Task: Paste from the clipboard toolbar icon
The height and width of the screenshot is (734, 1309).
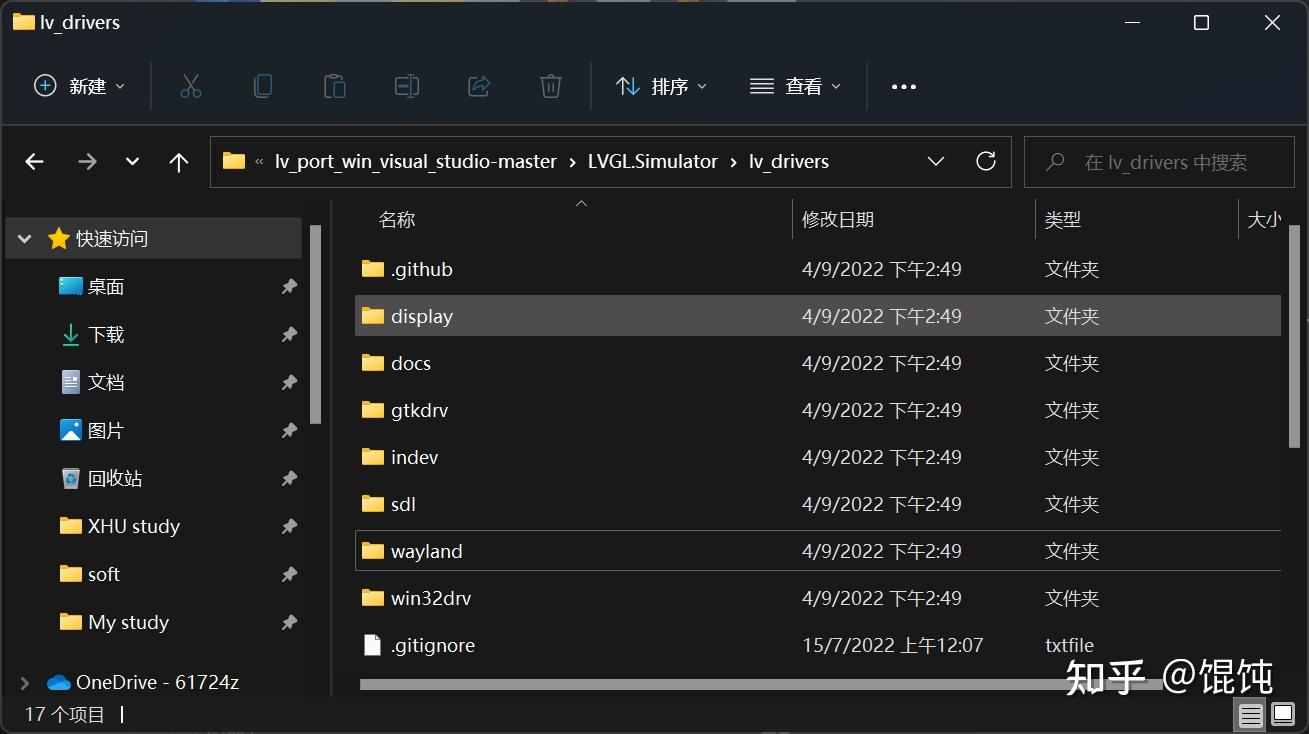Action: 334,86
